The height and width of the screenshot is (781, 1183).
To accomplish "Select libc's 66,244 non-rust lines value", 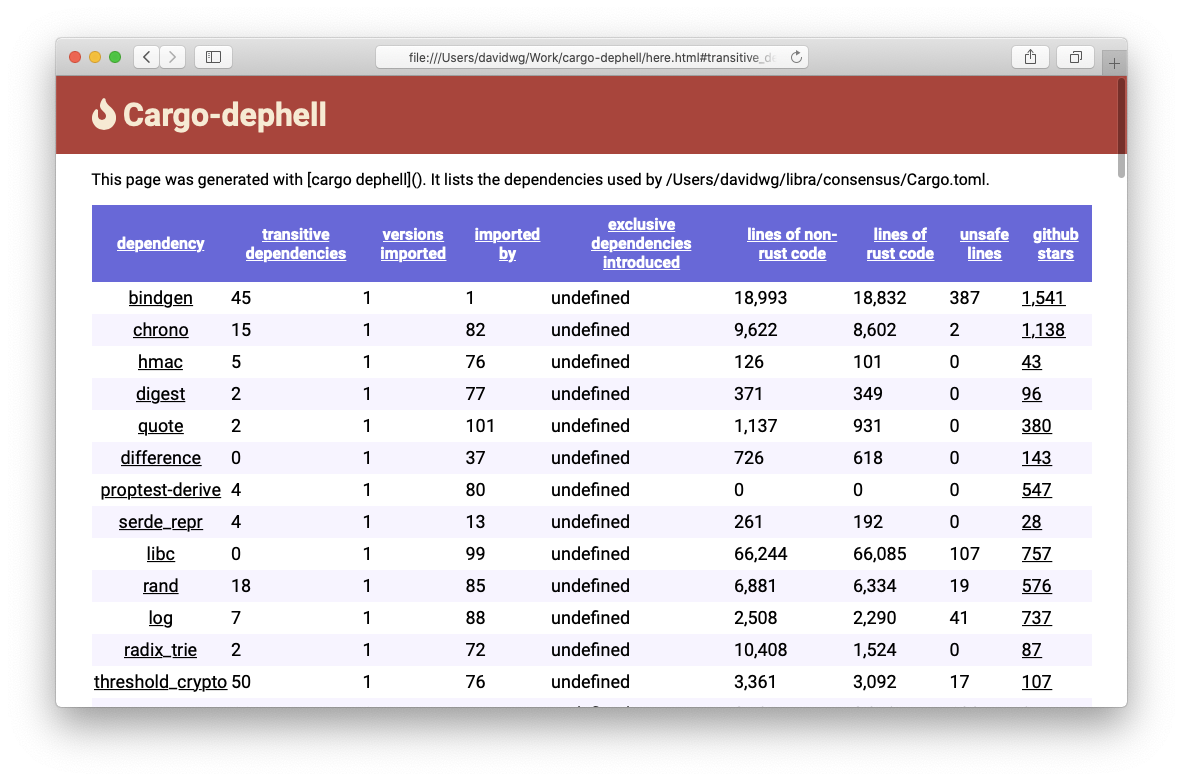I will pos(760,554).
